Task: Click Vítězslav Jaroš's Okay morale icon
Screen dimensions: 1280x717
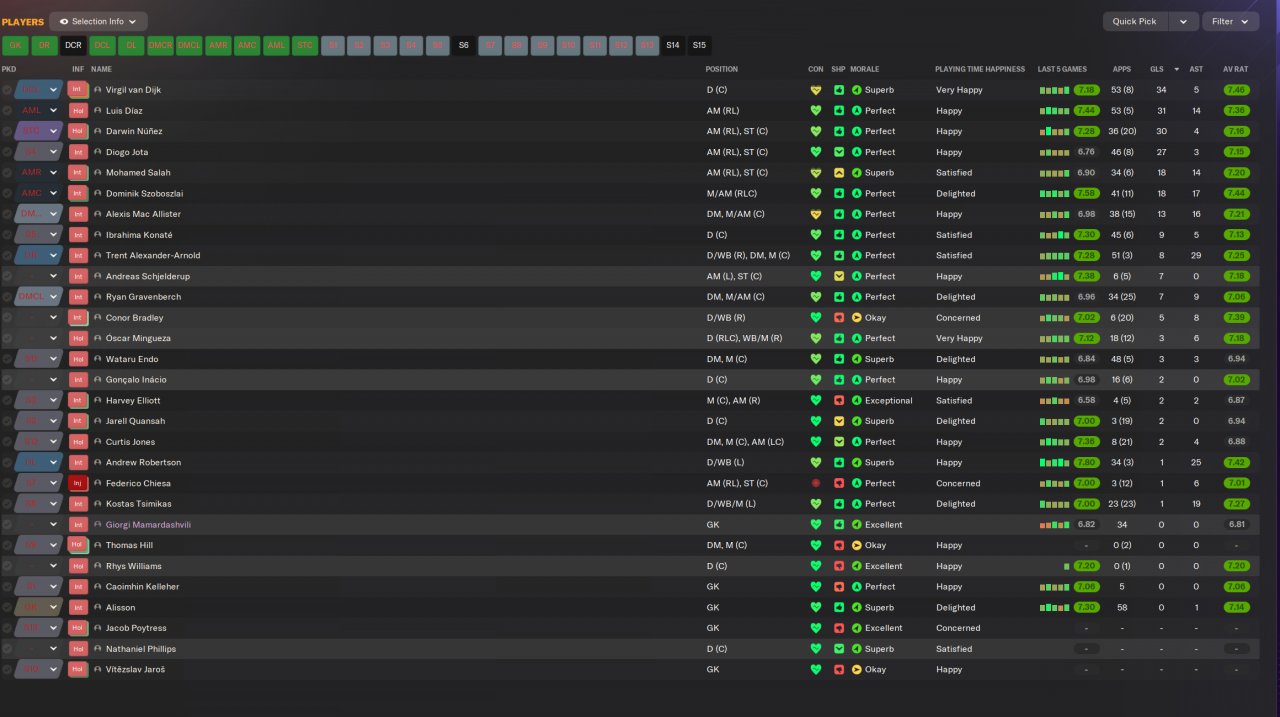Action: point(856,669)
